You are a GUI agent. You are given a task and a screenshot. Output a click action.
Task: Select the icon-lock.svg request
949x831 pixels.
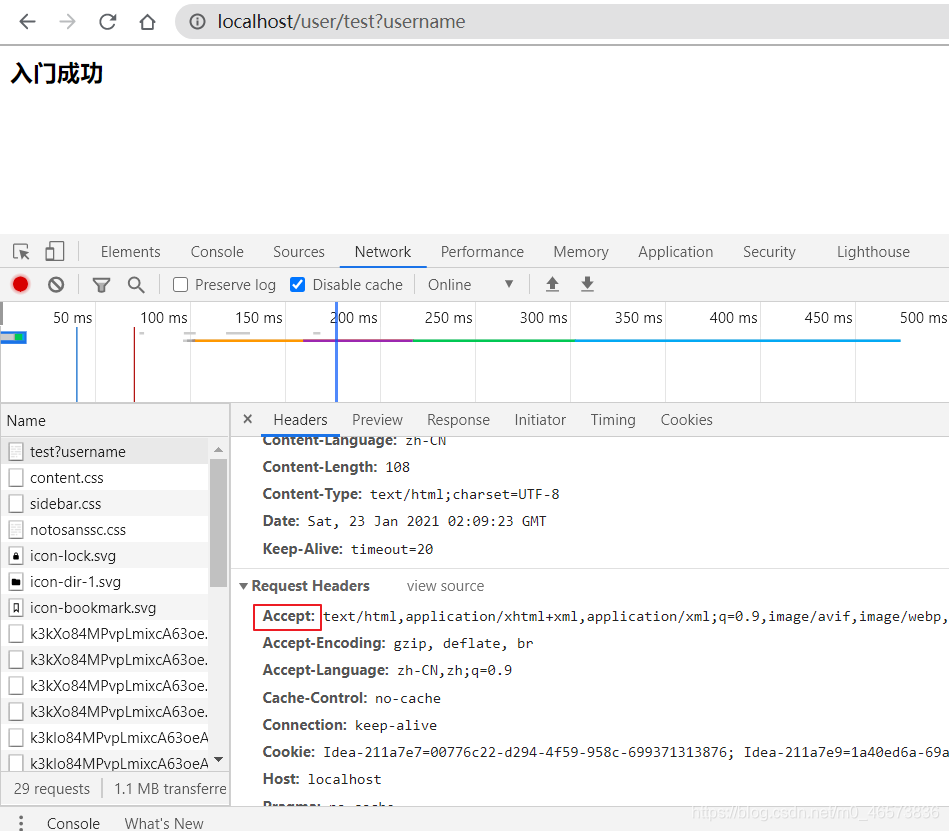[105, 556]
